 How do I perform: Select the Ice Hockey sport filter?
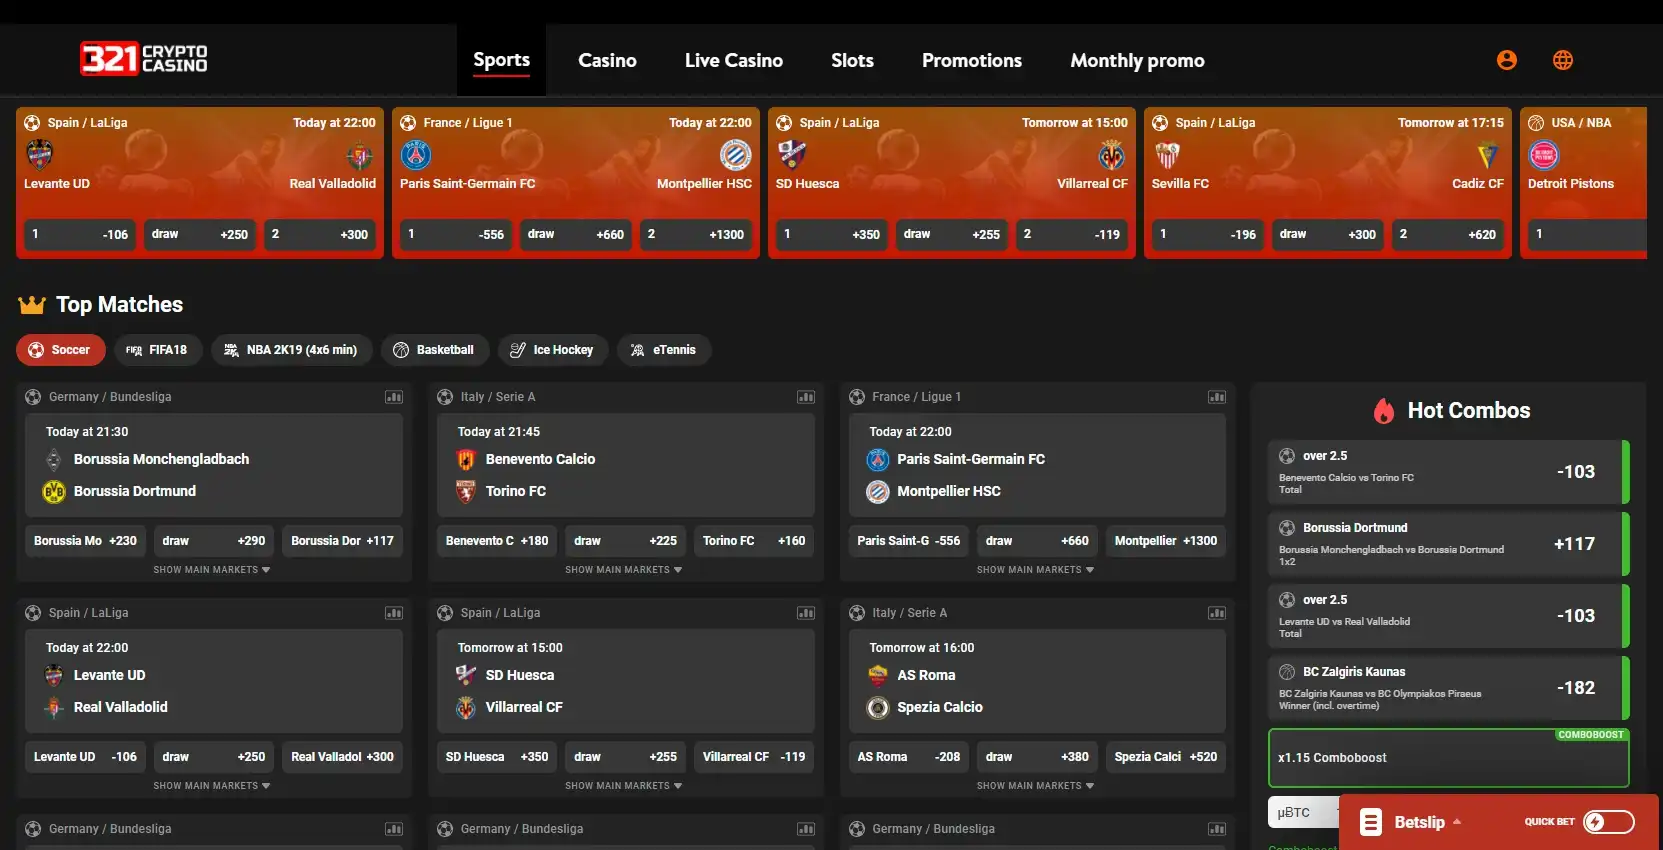(x=552, y=350)
